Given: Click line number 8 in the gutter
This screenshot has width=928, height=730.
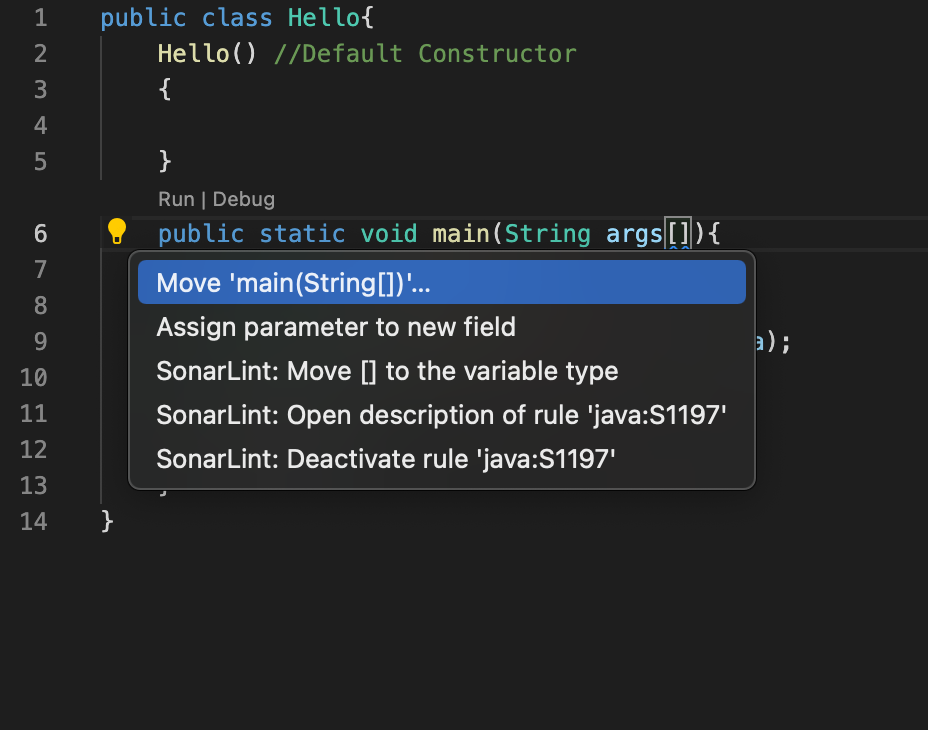Looking at the screenshot, I should click(40, 305).
